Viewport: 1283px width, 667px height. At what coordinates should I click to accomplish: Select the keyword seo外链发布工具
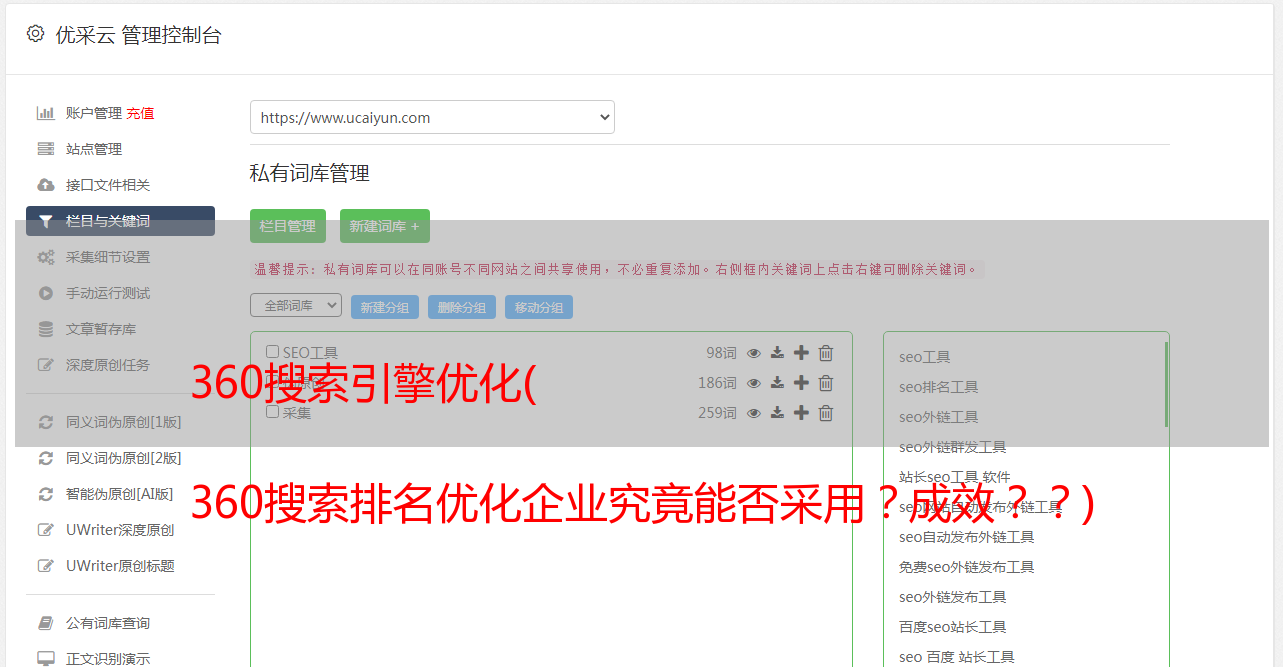point(953,597)
